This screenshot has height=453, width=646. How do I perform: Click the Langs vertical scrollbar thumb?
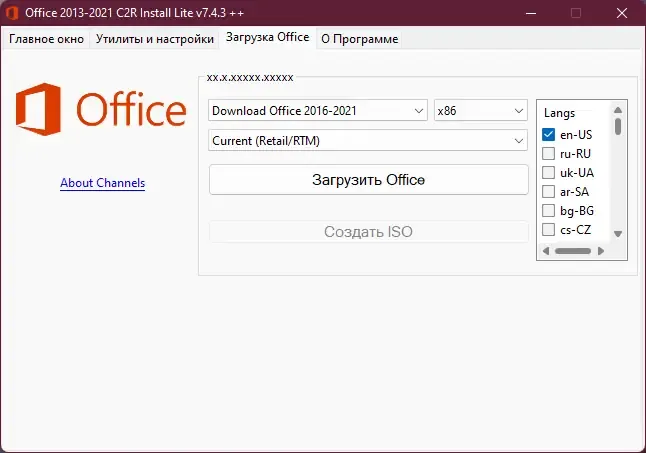tap(618, 126)
